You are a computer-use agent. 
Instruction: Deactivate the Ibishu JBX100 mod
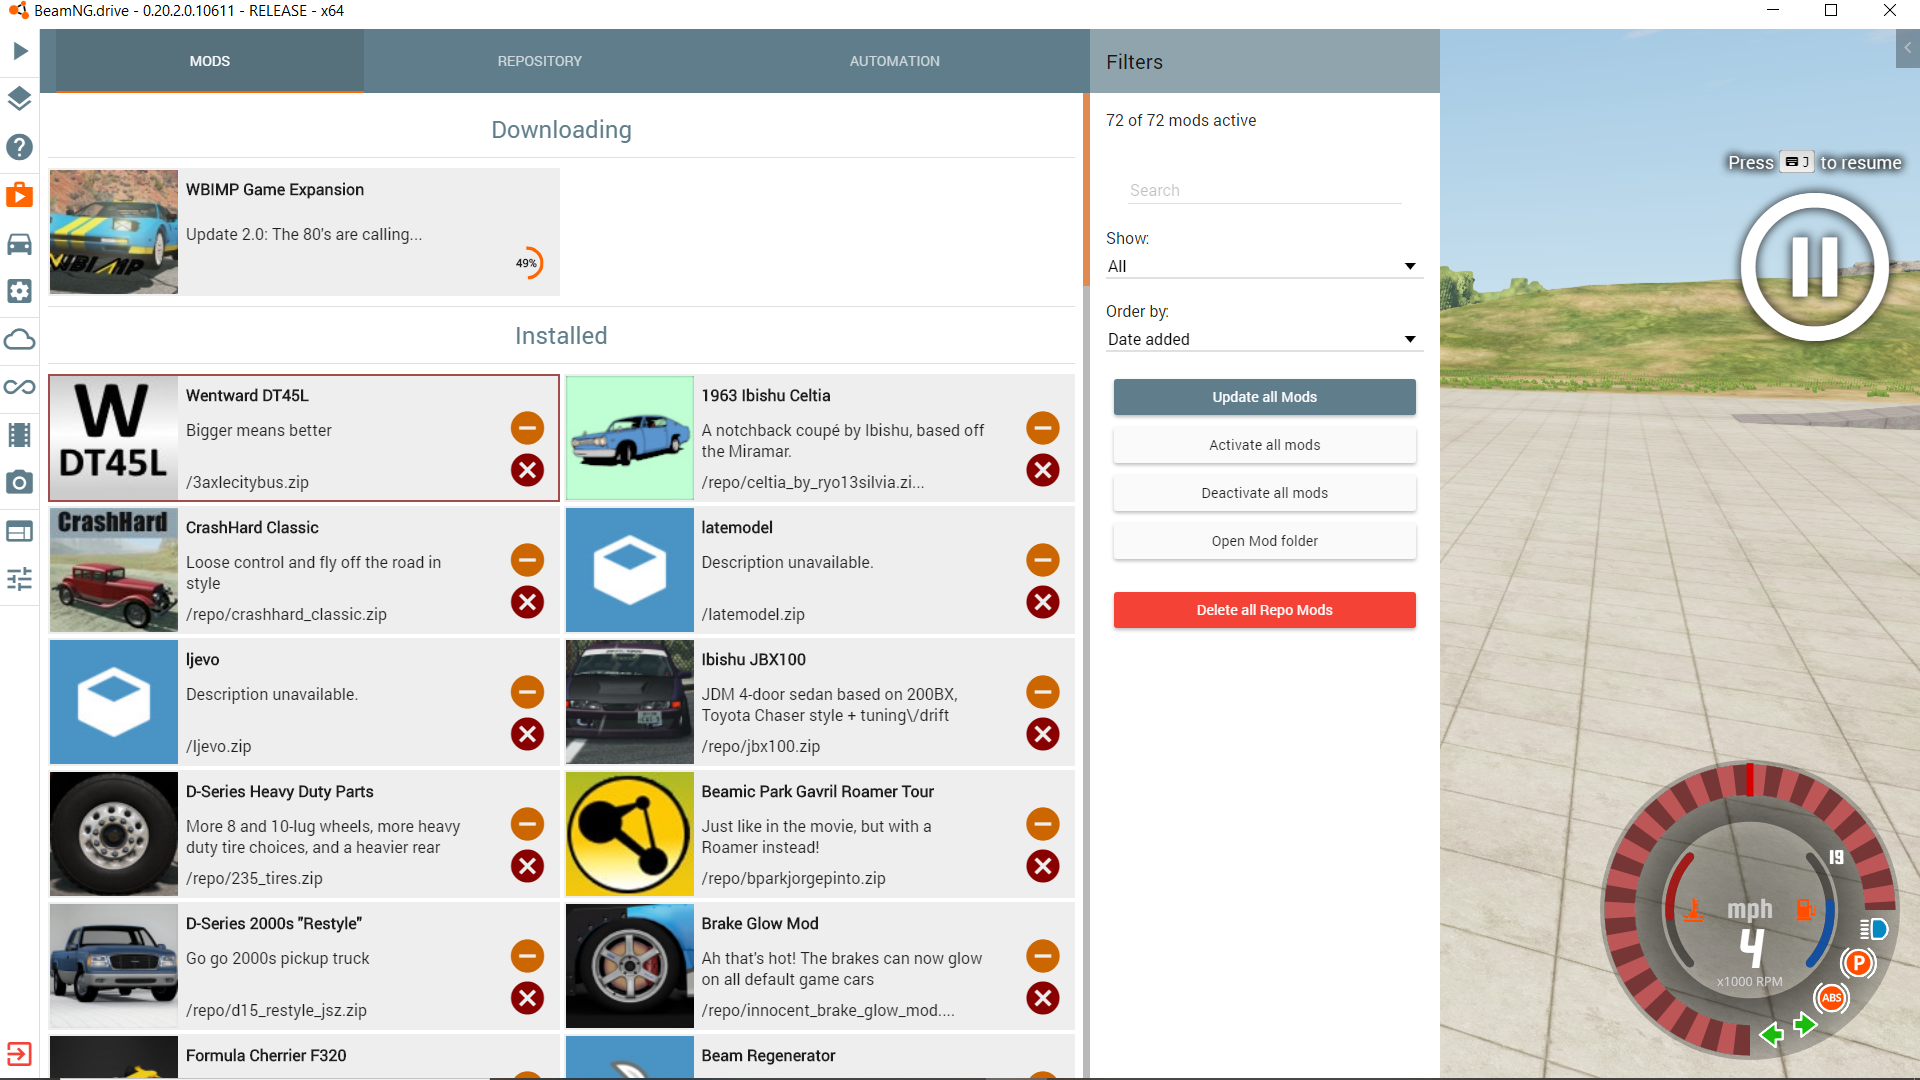[x=1043, y=692]
